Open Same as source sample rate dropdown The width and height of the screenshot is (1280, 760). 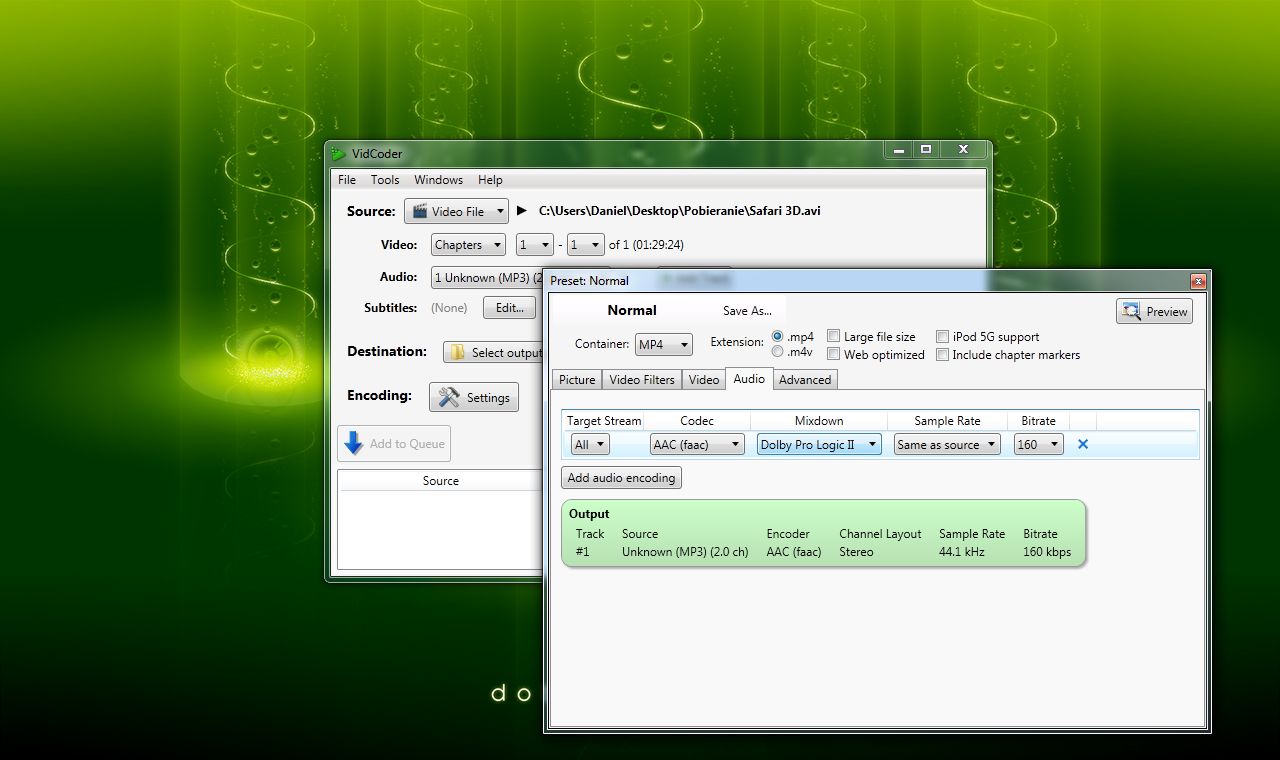[947, 444]
